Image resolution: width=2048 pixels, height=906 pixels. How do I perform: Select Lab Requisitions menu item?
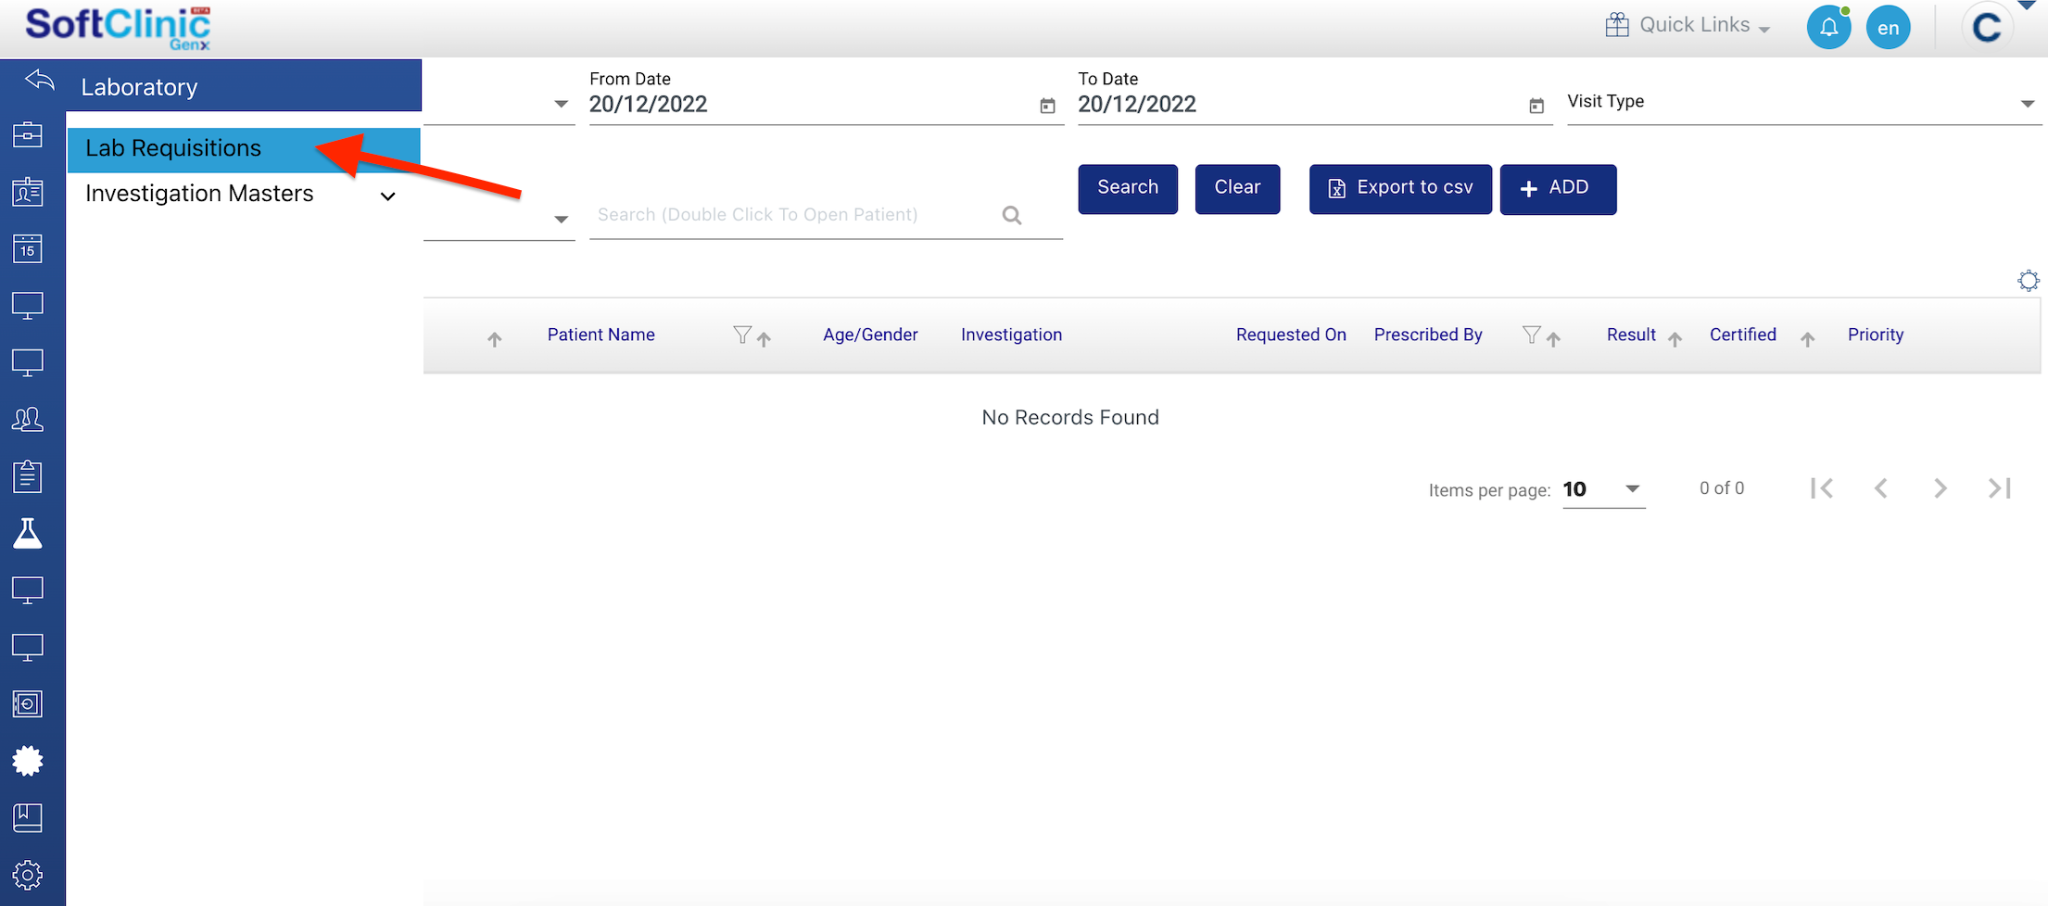(x=173, y=149)
